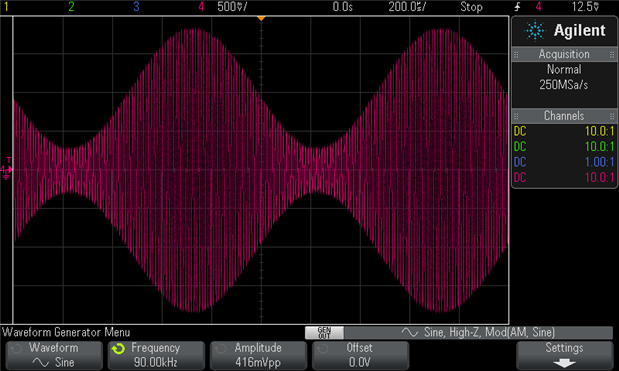Select channel 3 indicator in top bar
The image size is (619, 371).
click(136, 7)
